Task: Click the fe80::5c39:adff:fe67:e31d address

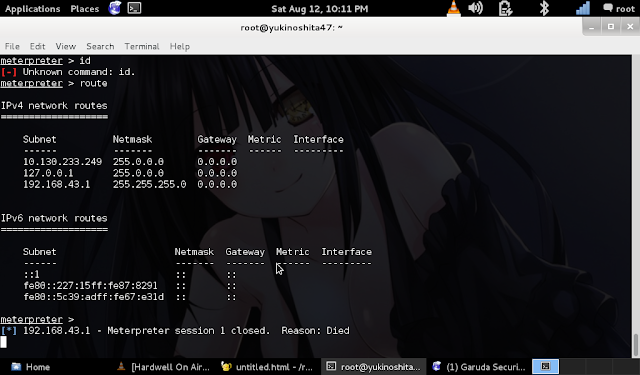Action: 93,297
